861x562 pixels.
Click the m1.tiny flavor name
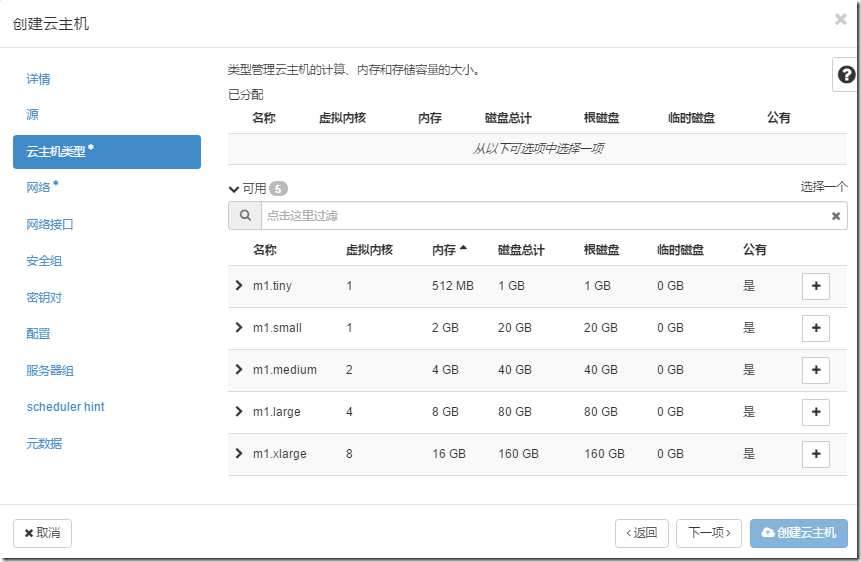click(272, 286)
